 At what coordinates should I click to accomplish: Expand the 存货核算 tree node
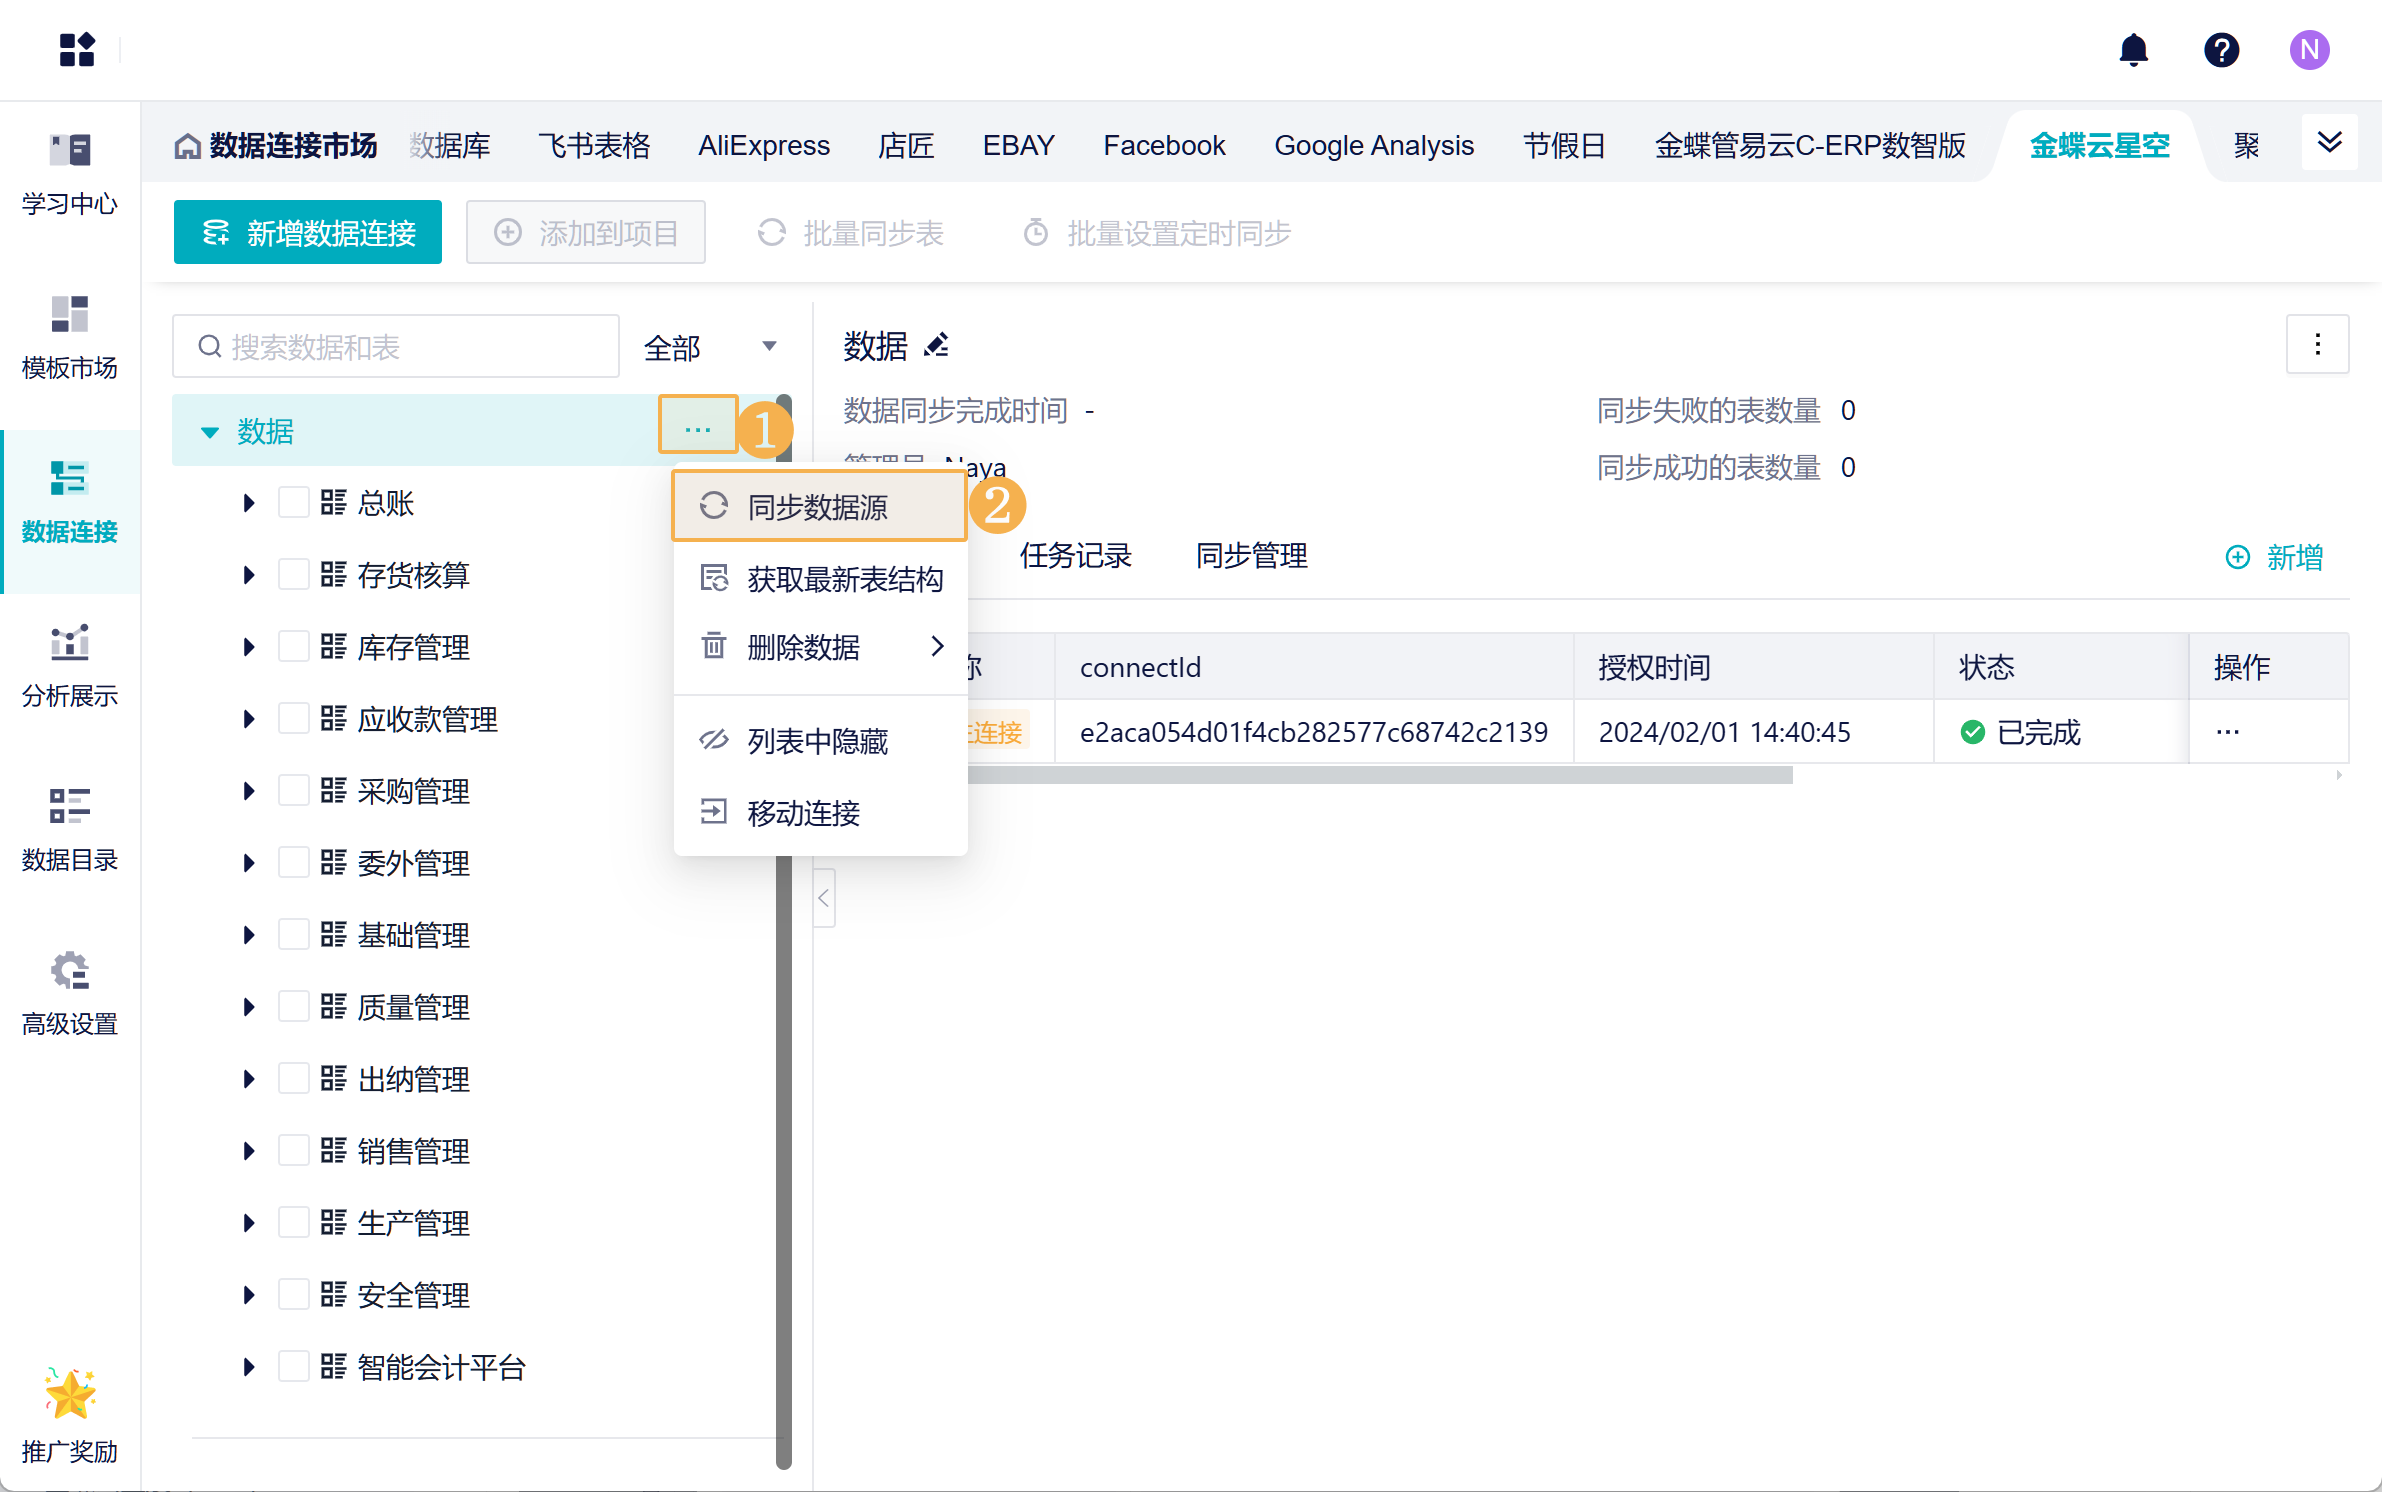pyautogui.click(x=248, y=574)
